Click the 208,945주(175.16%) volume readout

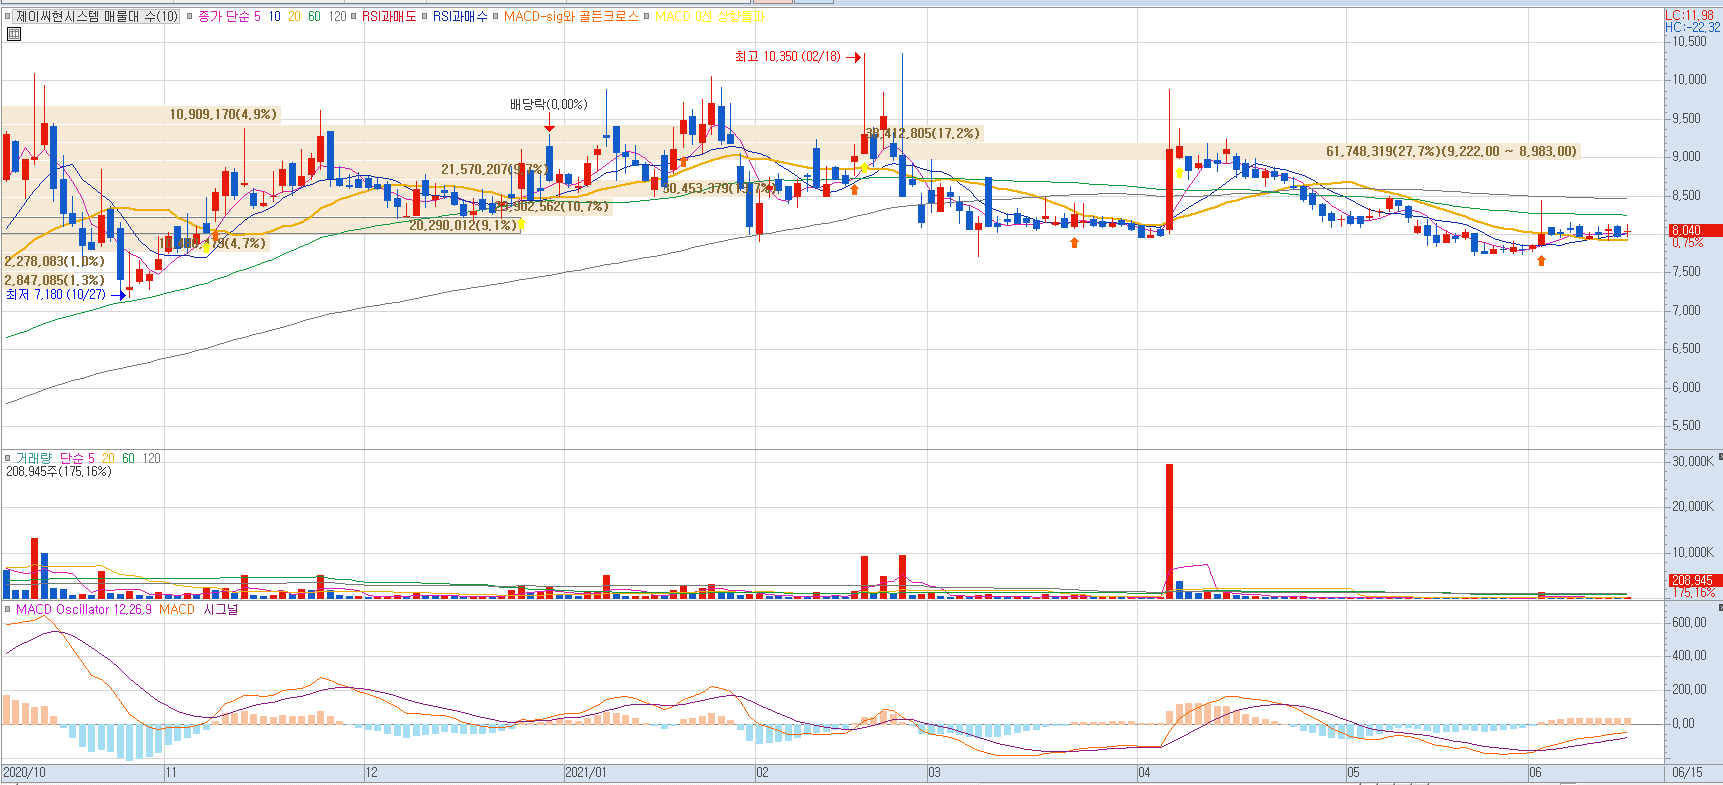[59, 471]
